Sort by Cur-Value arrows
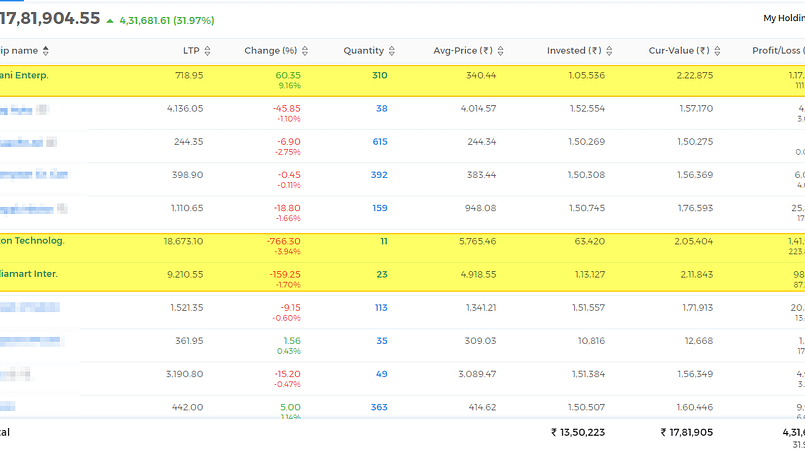The width and height of the screenshot is (805, 452). pos(718,51)
